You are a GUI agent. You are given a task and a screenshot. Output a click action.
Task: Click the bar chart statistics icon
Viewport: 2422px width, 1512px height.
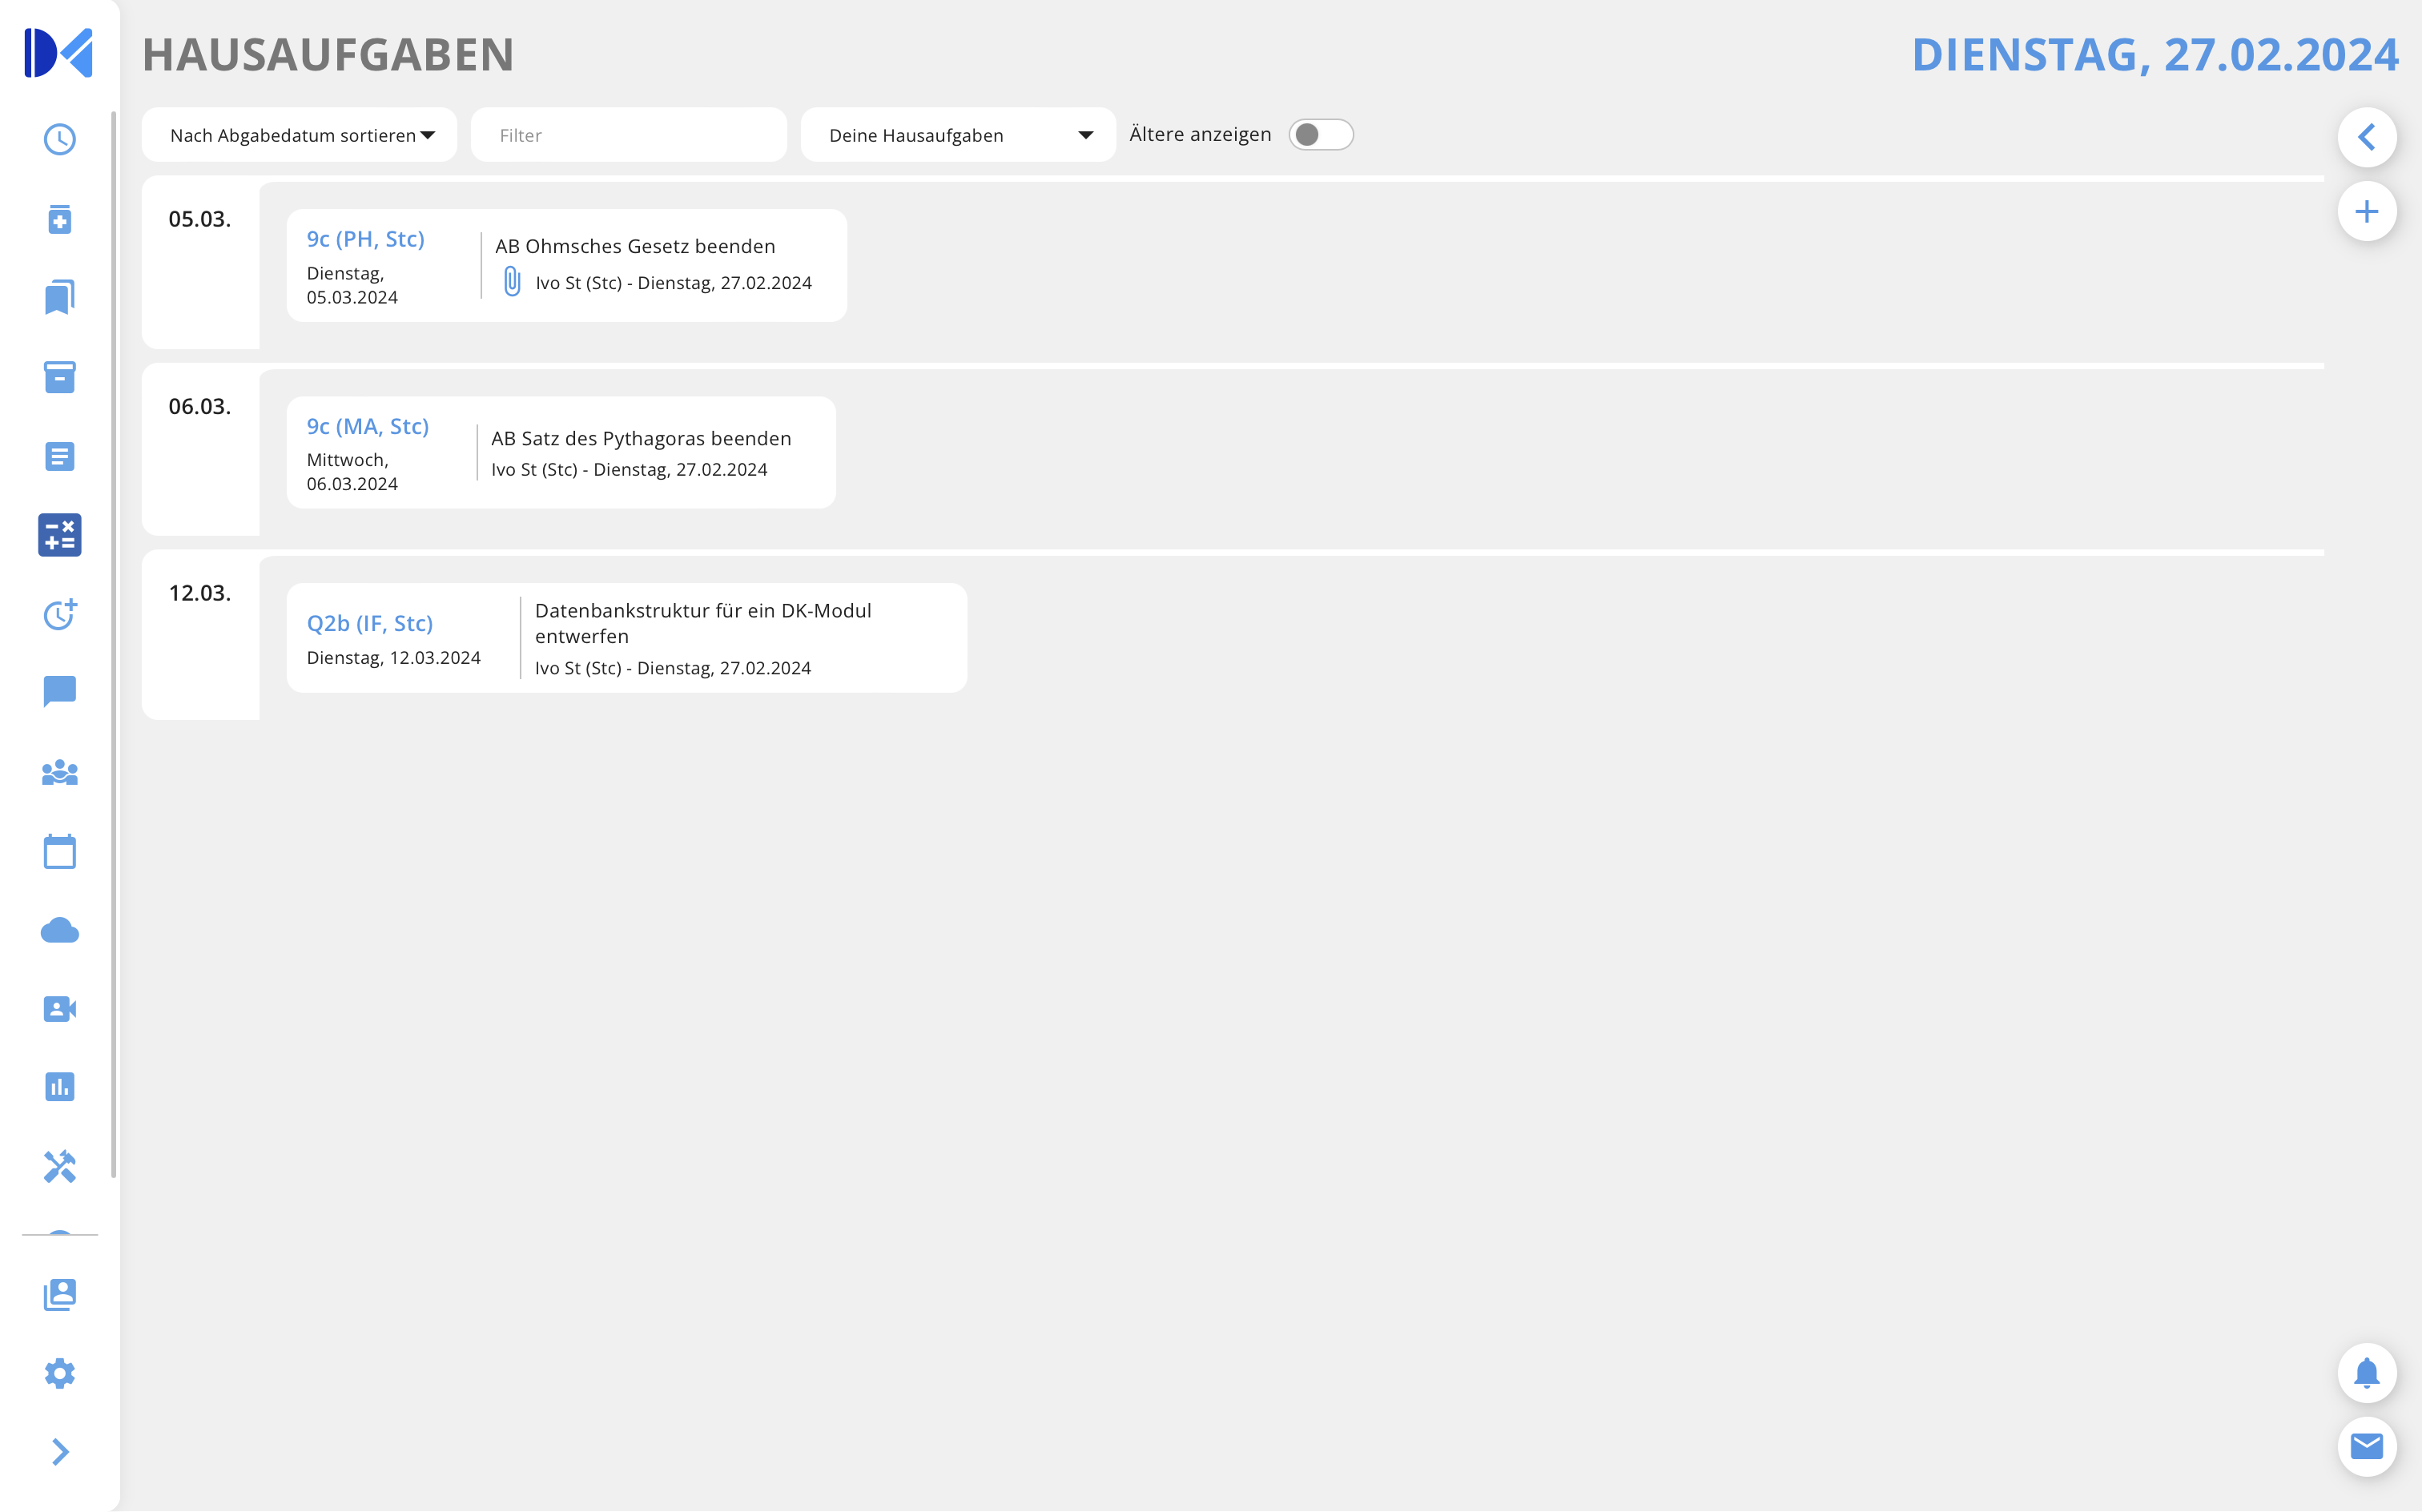click(59, 1087)
